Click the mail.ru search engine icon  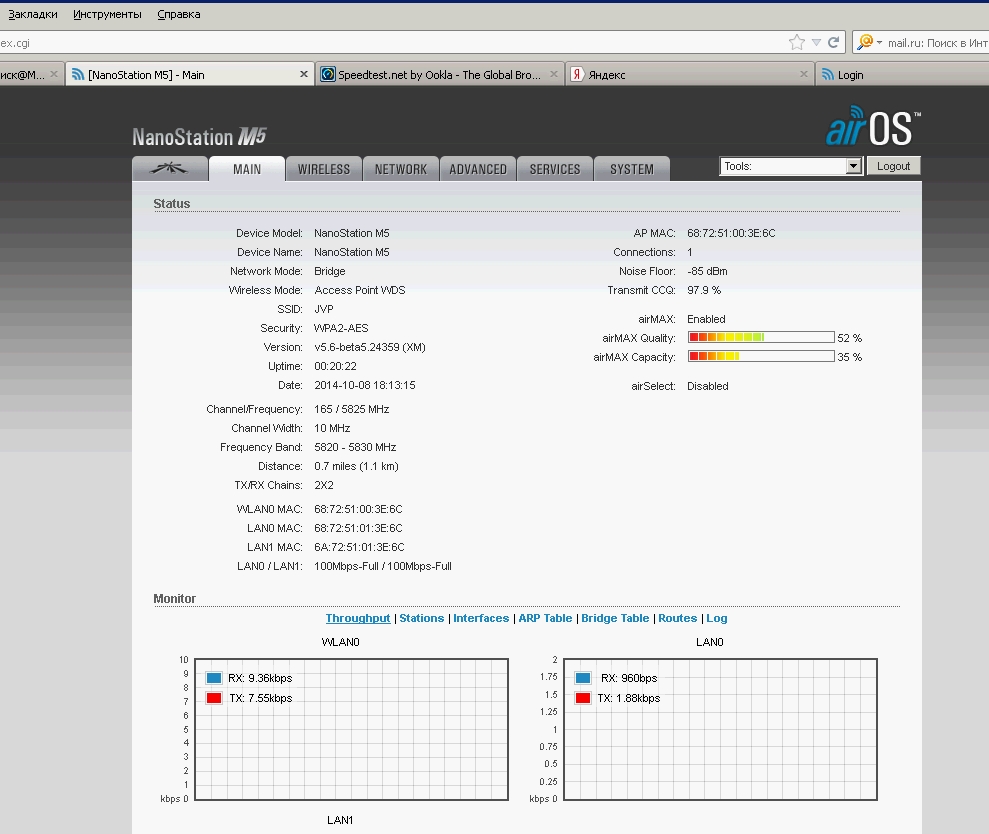pos(865,42)
